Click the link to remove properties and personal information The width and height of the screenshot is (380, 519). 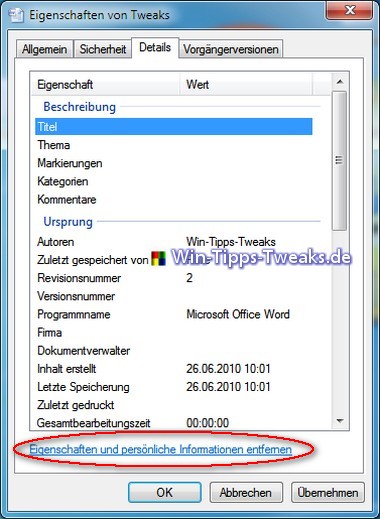tap(161, 449)
